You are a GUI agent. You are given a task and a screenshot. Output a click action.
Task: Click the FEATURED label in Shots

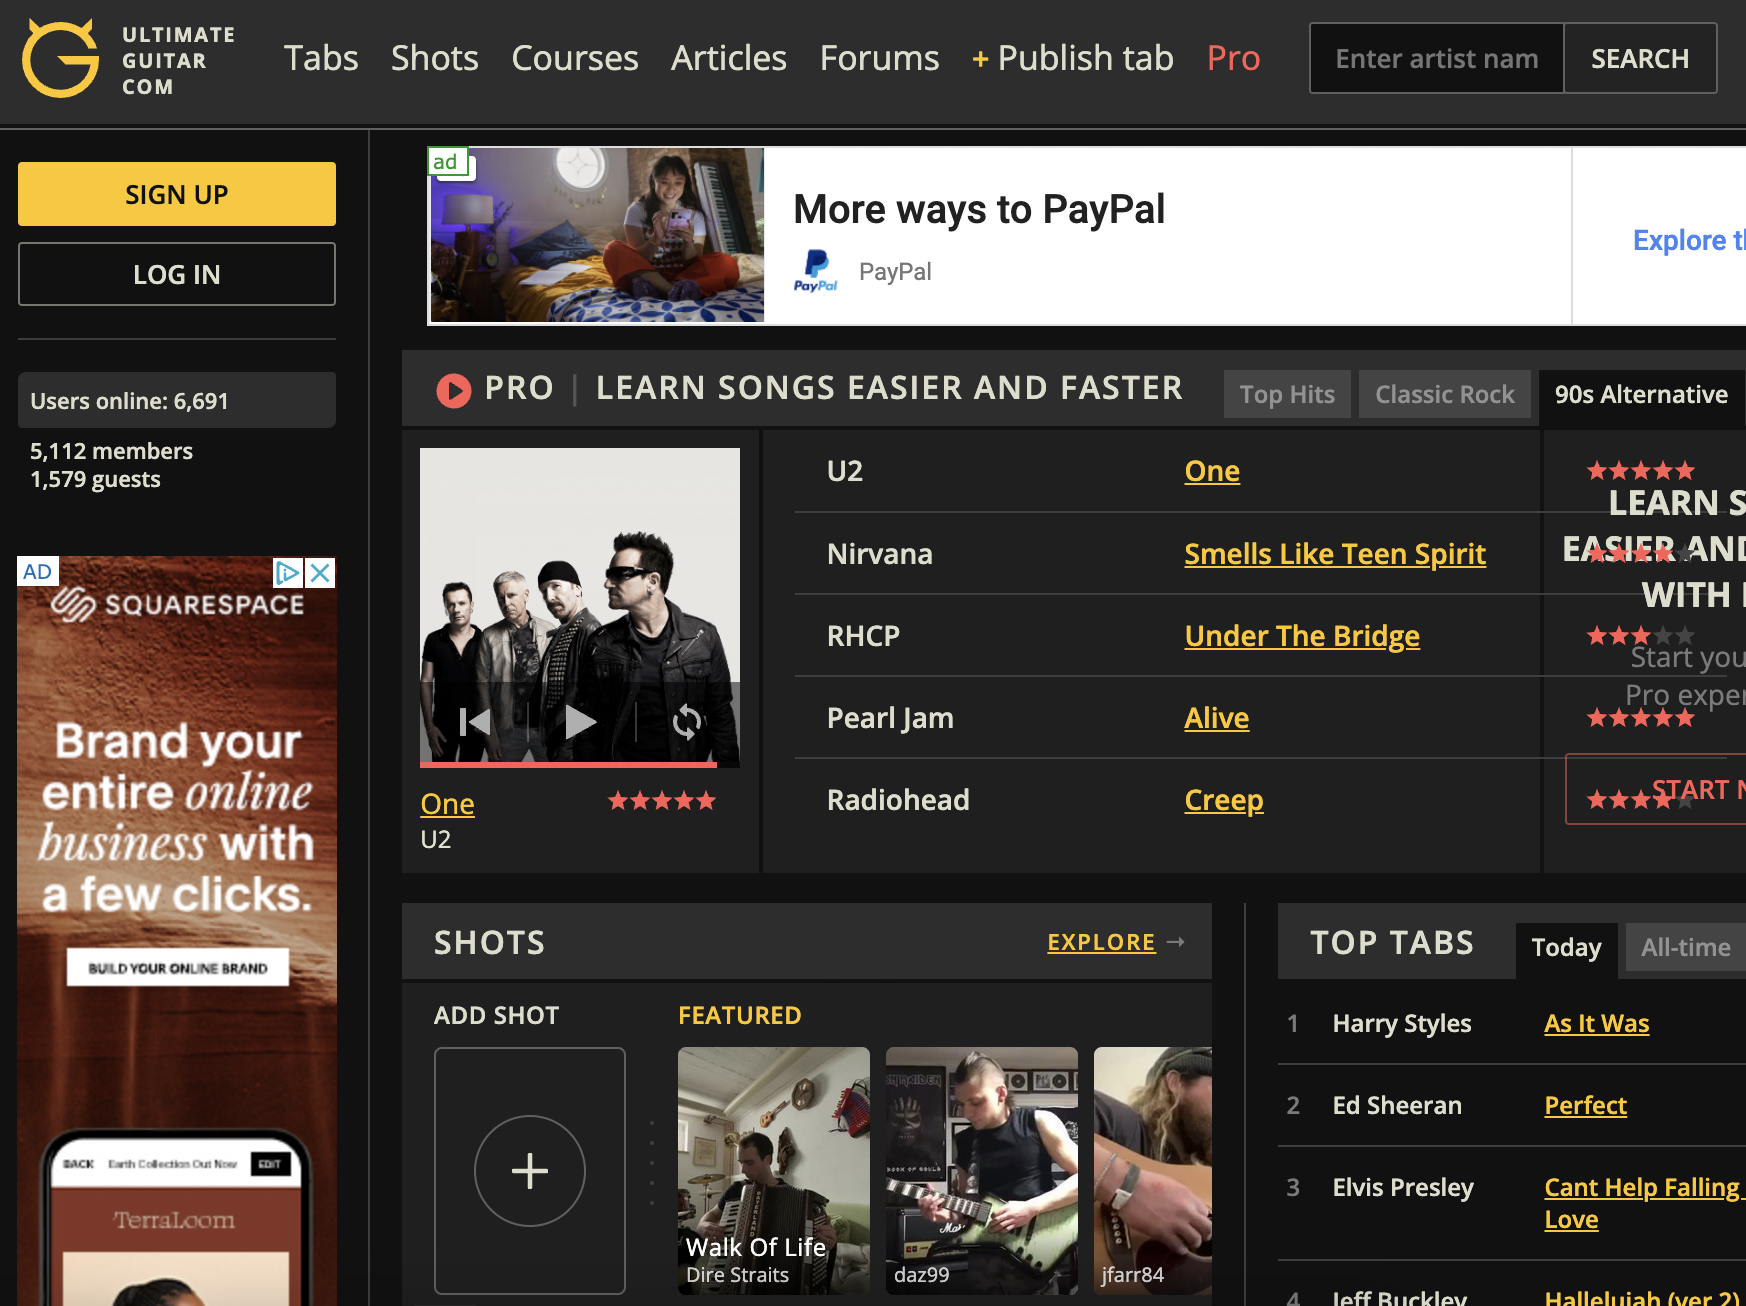click(x=740, y=1015)
